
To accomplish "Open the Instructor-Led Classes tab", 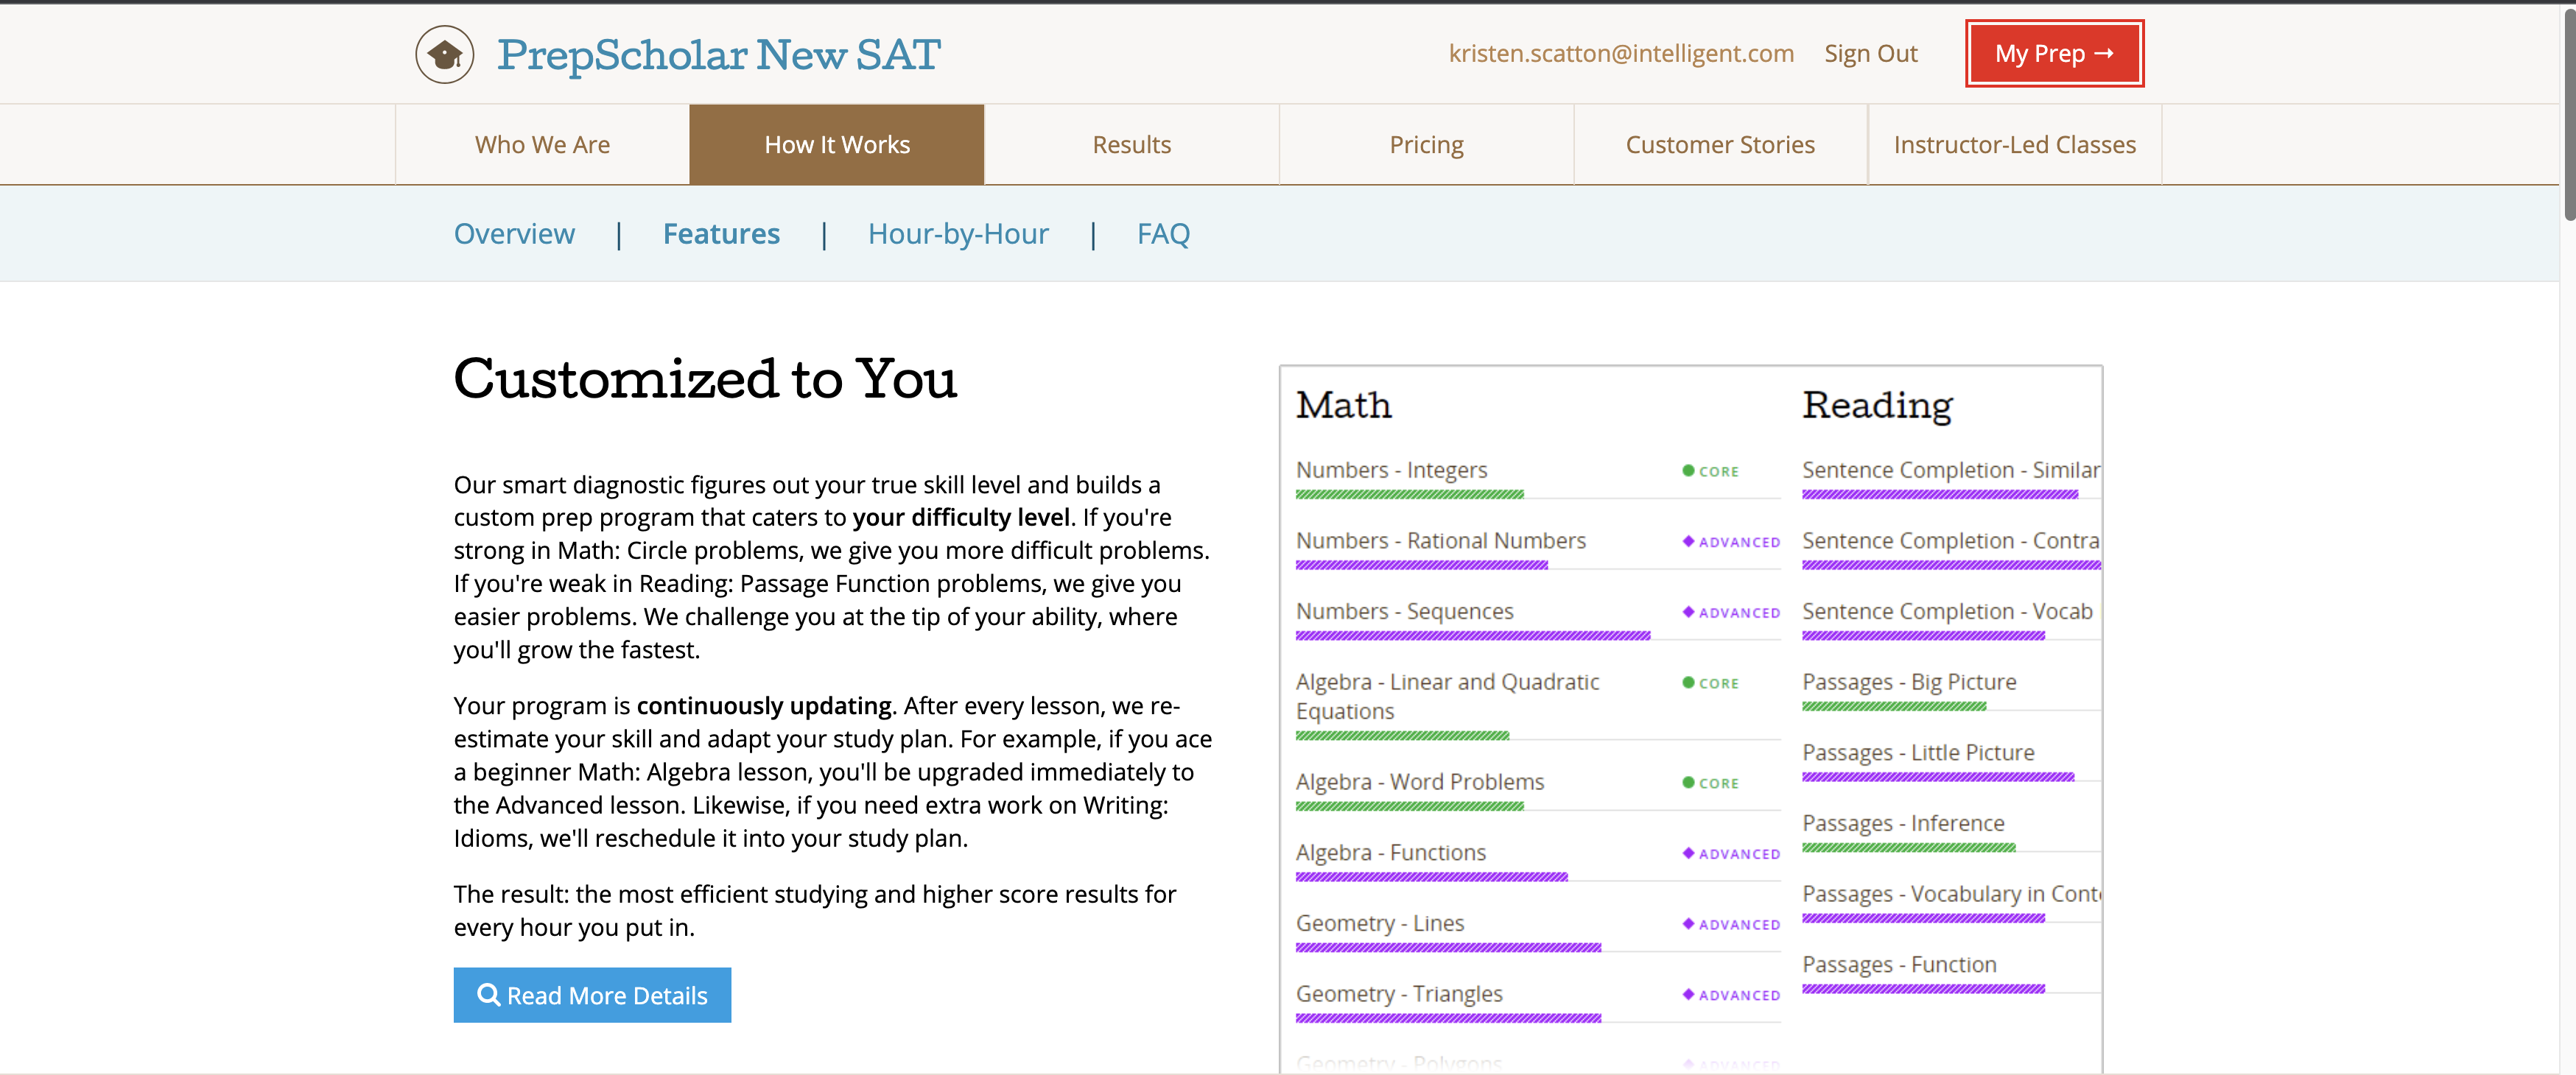I will (2014, 145).
